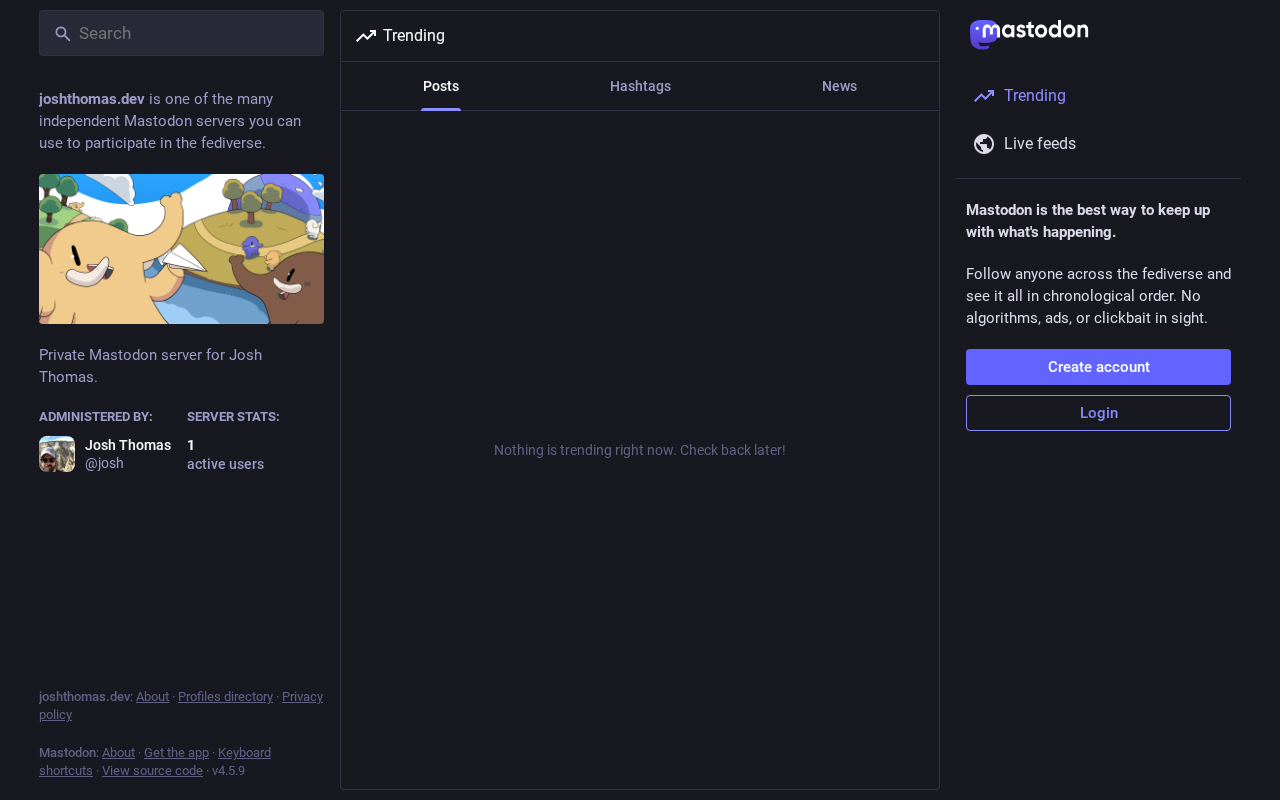Image resolution: width=1280 pixels, height=800 pixels.
Task: Click the Login button
Action: click(x=1098, y=413)
